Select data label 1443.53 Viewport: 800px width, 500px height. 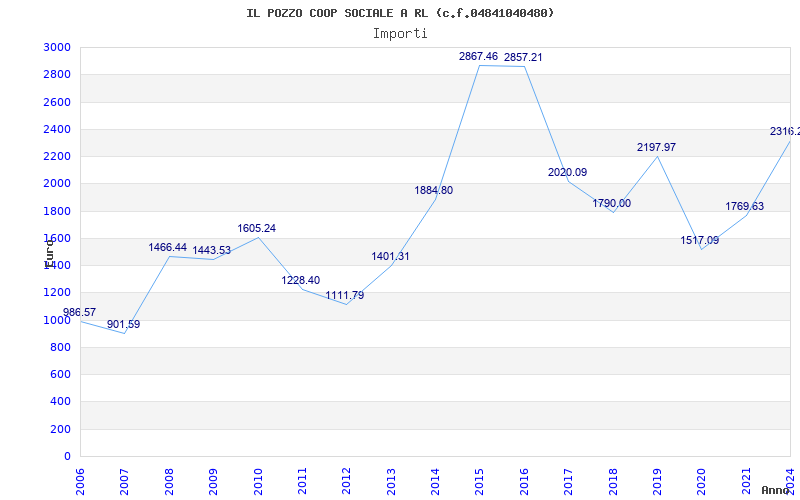click(212, 251)
